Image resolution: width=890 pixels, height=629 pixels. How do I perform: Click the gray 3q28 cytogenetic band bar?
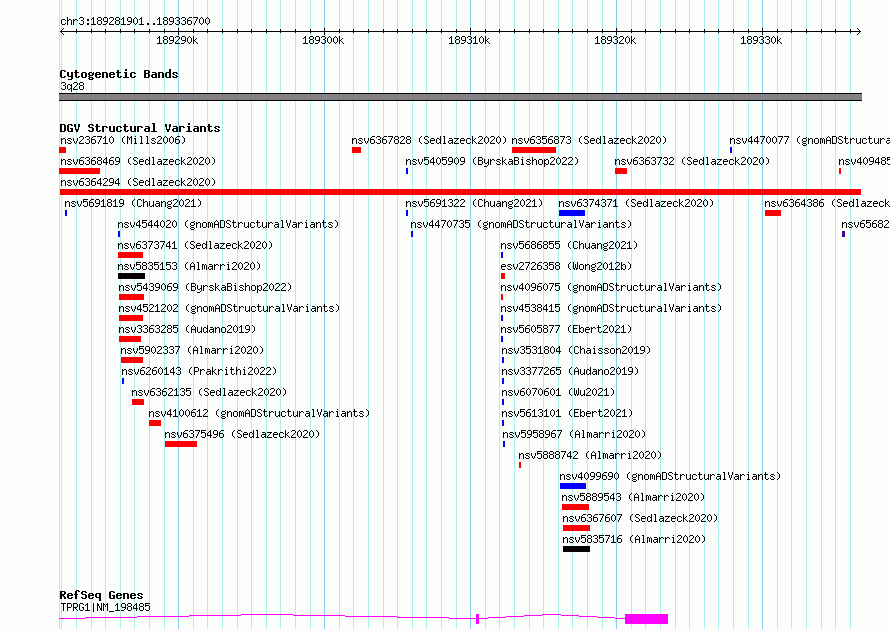[x=460, y=97]
